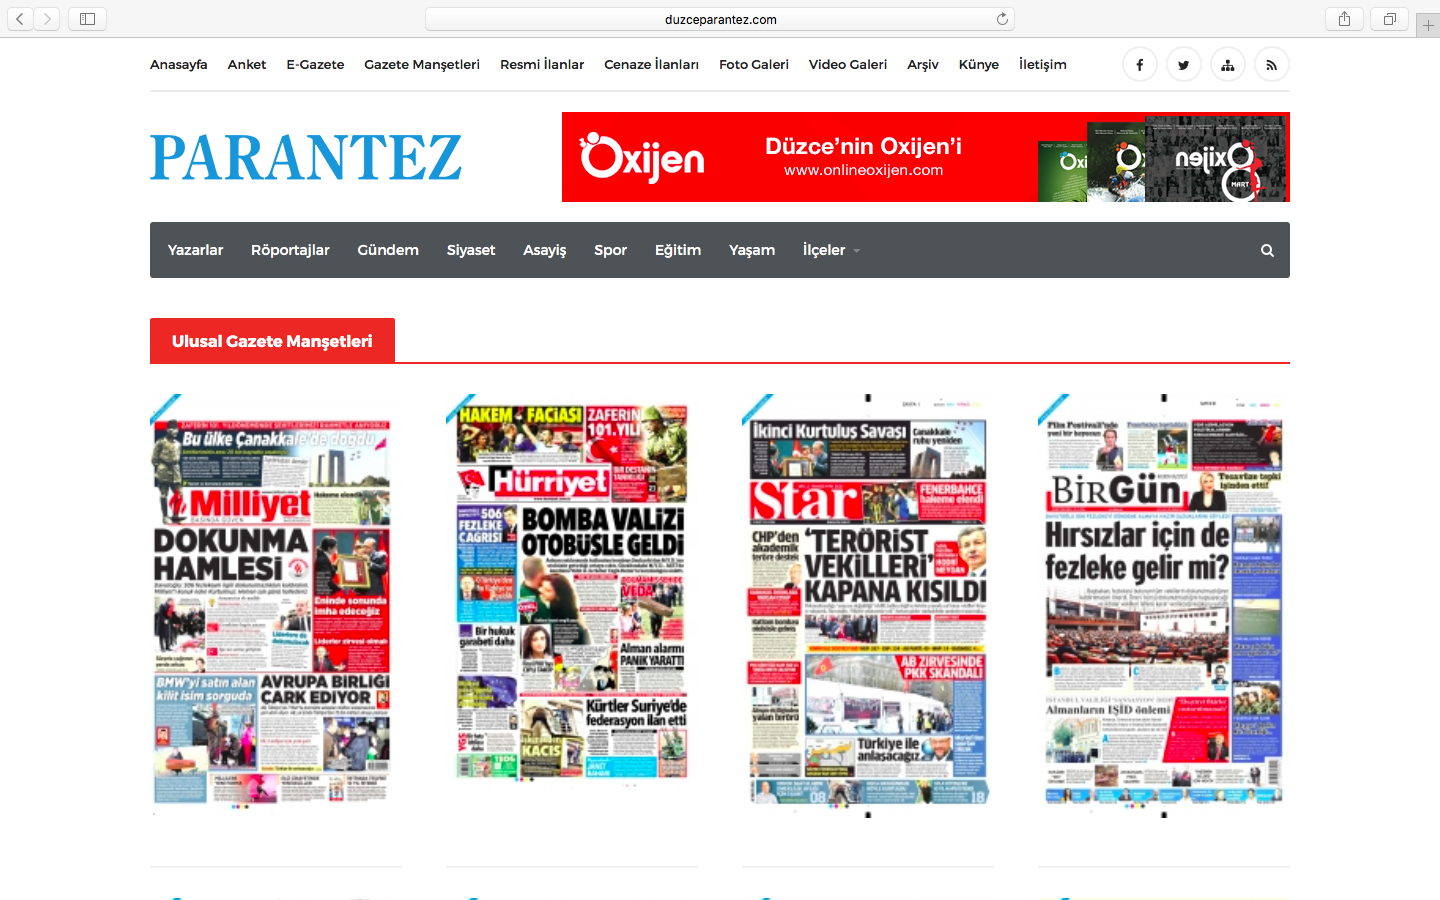
Task: Open the Hürriyet front page thumbnail
Action: point(572,590)
